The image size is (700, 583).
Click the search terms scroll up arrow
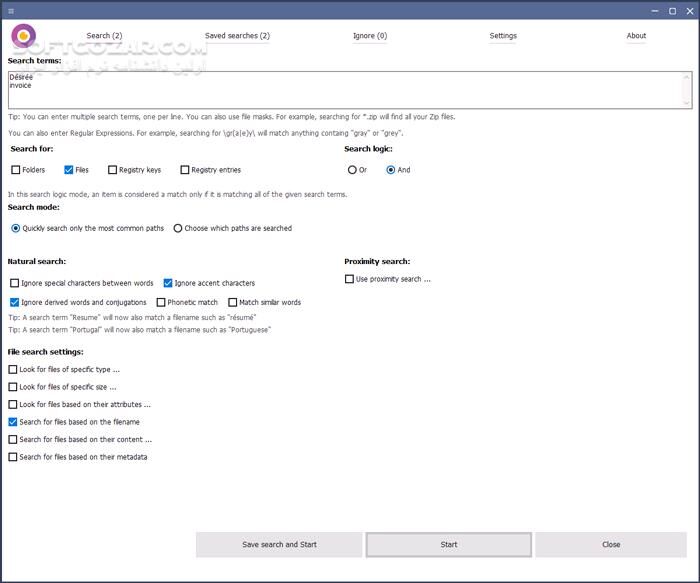686,76
